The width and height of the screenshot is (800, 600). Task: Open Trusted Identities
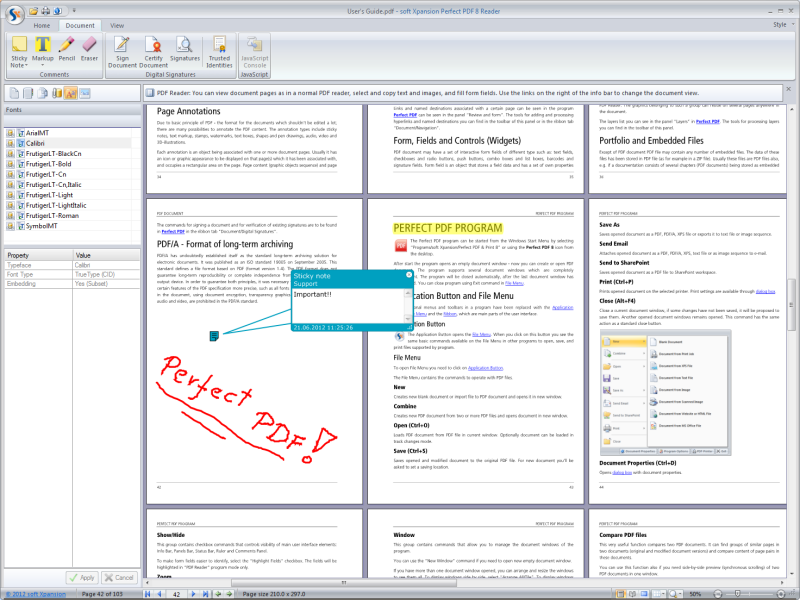point(219,52)
